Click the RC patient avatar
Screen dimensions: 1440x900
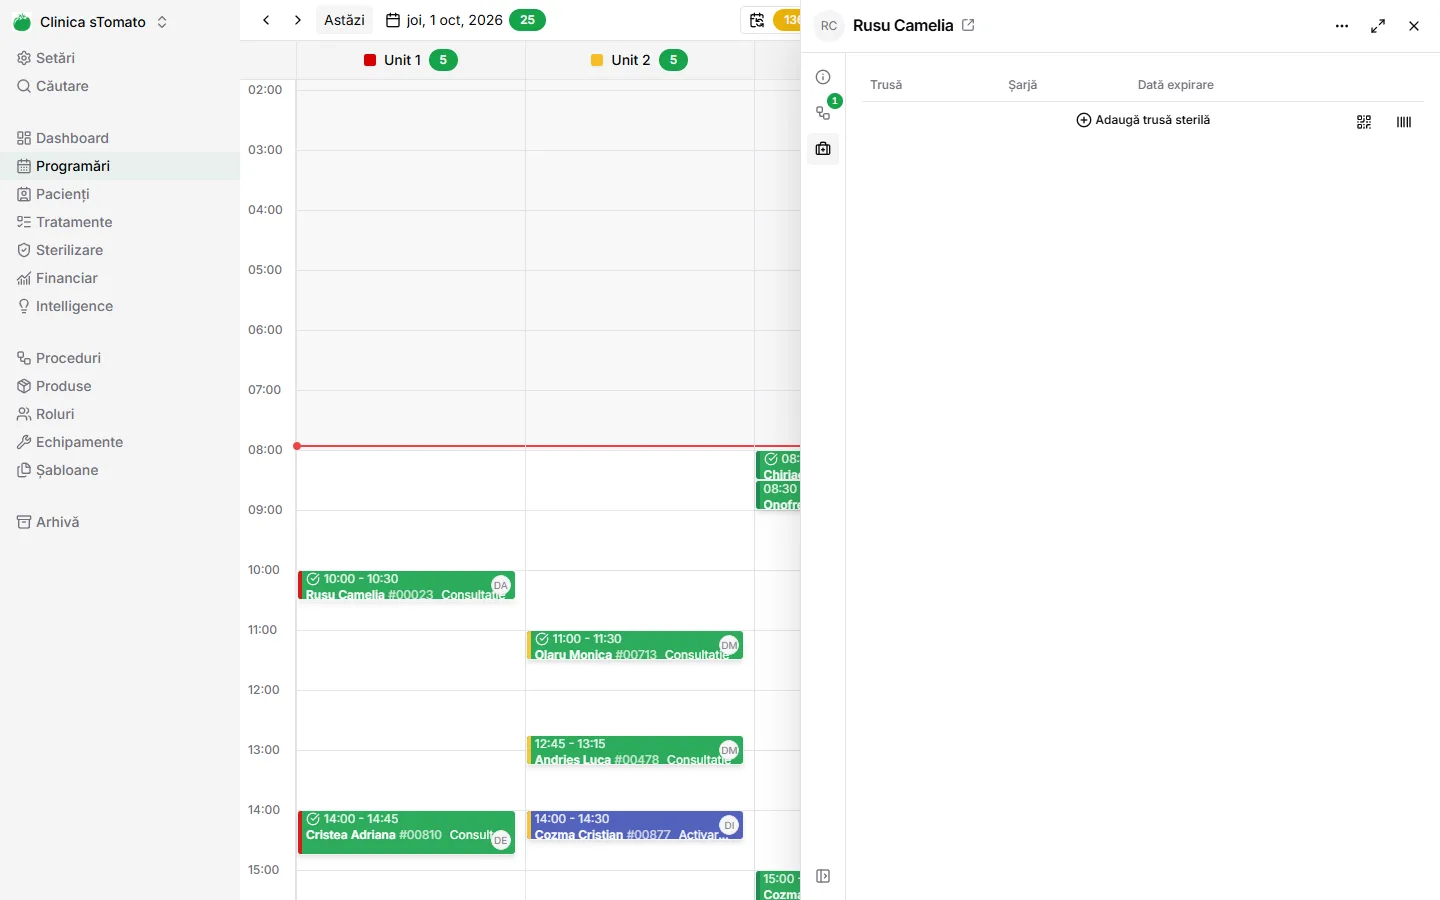point(829,26)
